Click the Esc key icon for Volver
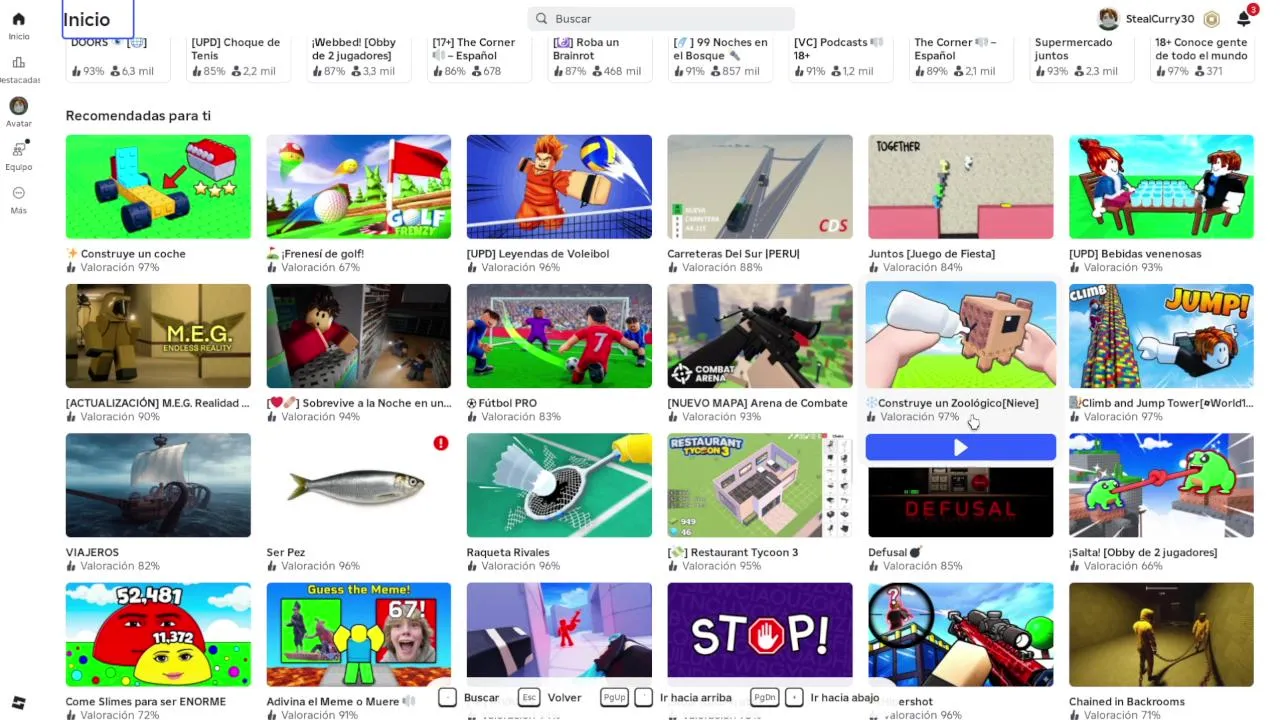 (529, 697)
